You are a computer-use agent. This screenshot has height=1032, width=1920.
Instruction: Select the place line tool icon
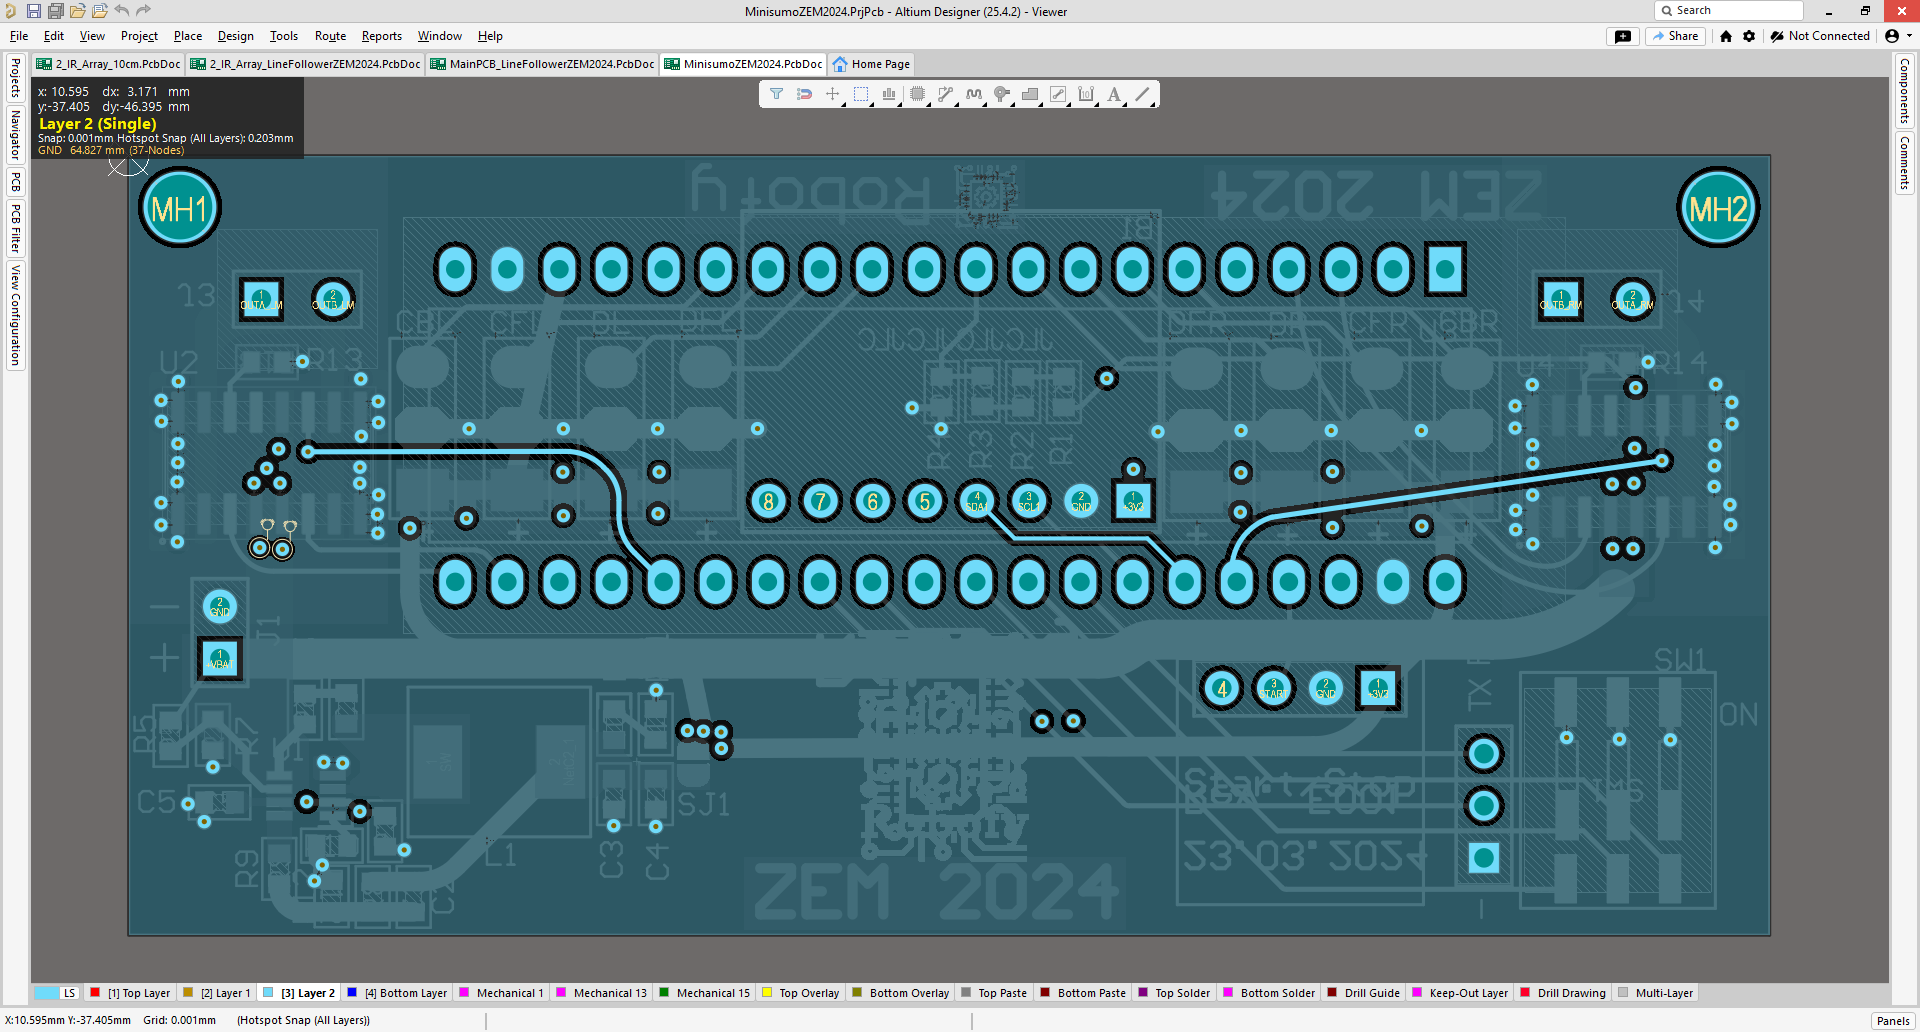click(x=1142, y=94)
